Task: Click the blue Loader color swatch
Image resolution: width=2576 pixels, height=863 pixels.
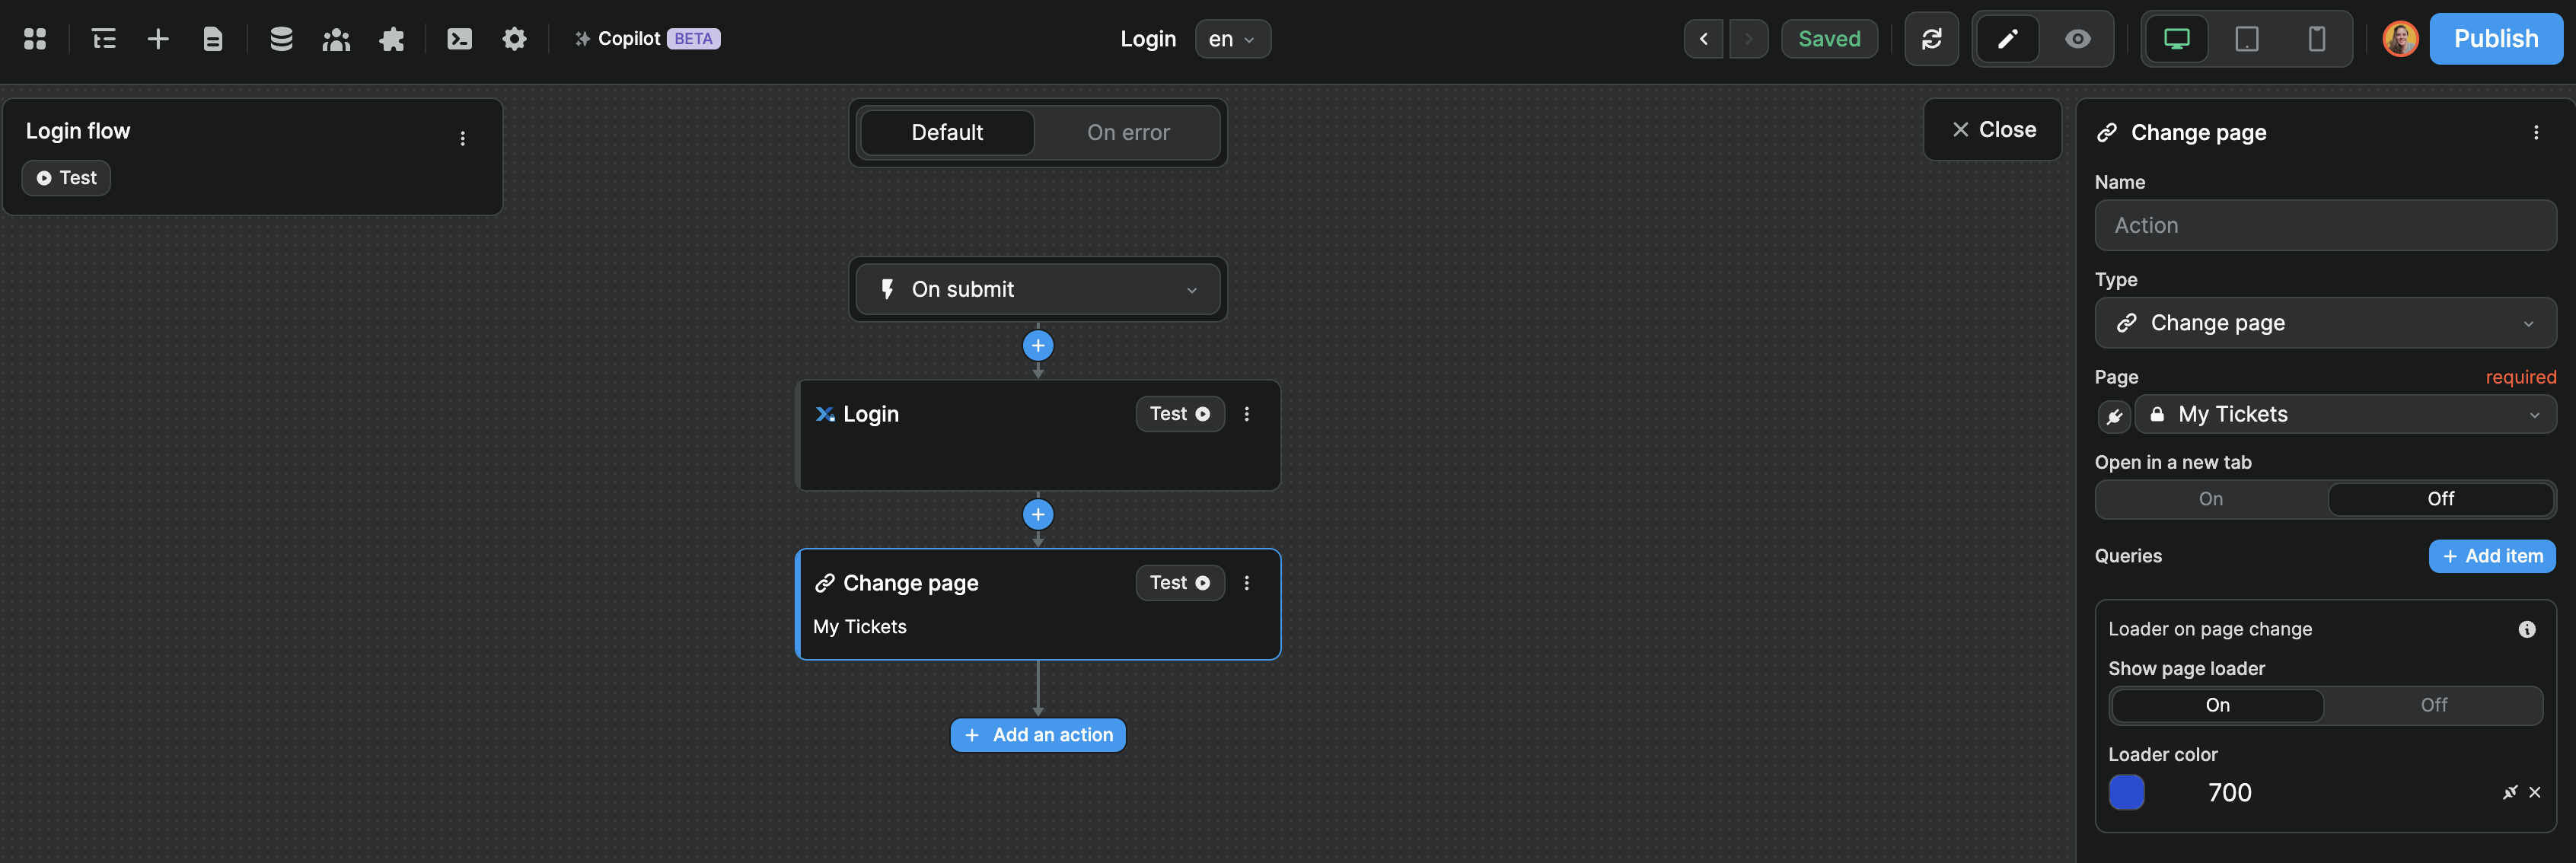Action: click(x=2127, y=792)
